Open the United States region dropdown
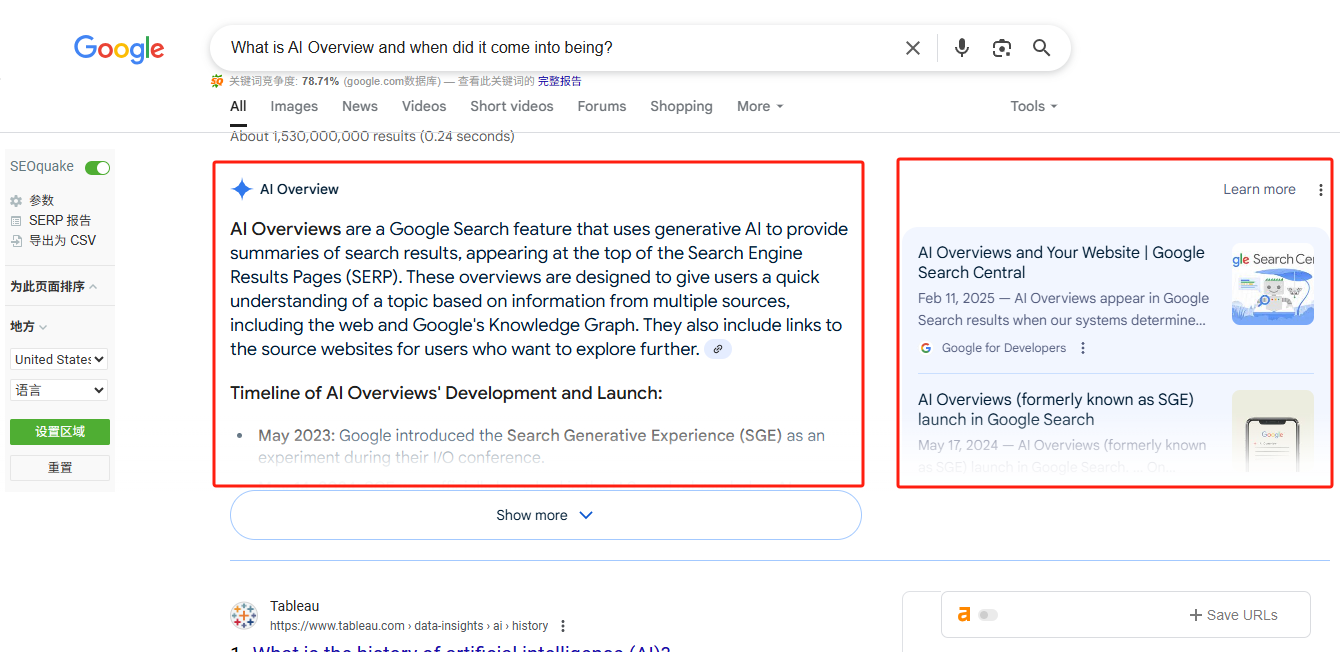1340x652 pixels. [x=58, y=359]
